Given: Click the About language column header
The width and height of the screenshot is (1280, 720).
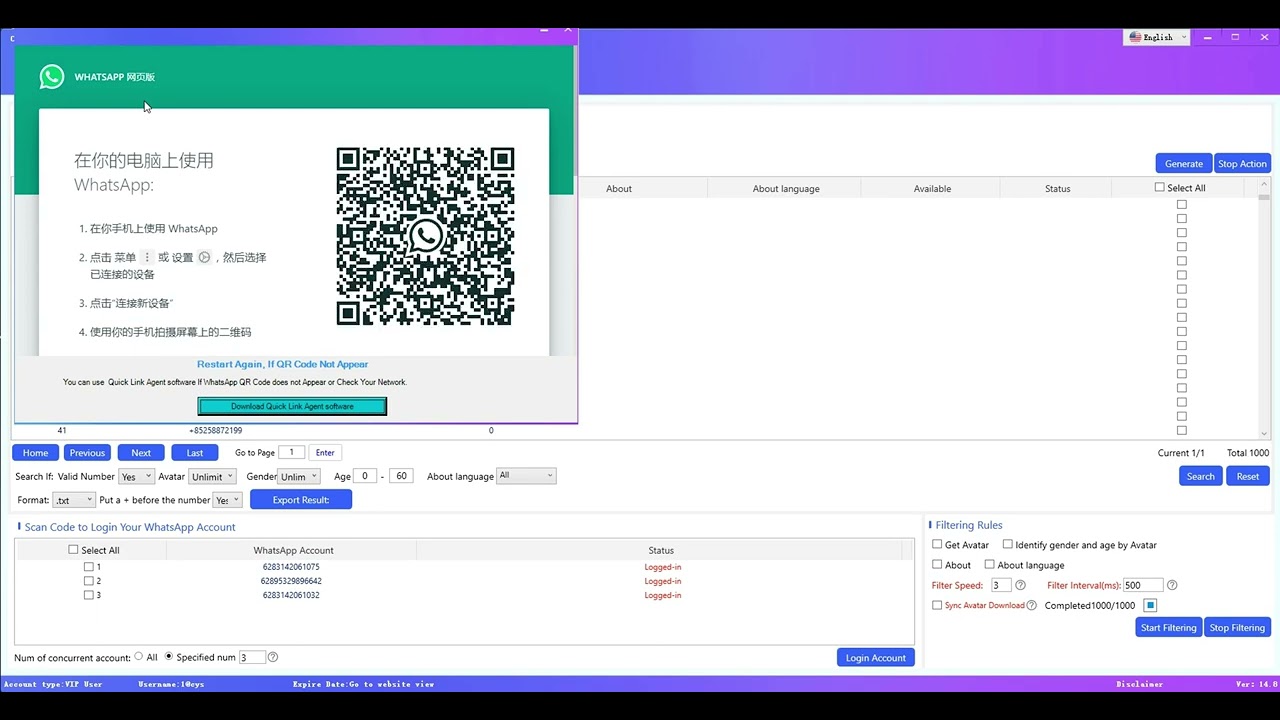Looking at the screenshot, I should (786, 188).
